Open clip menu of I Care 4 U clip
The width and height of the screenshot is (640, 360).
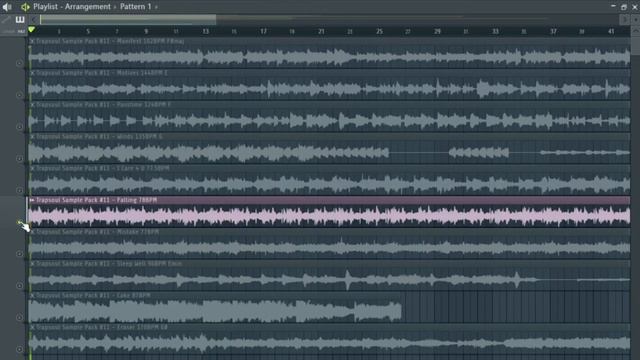(x=32, y=168)
